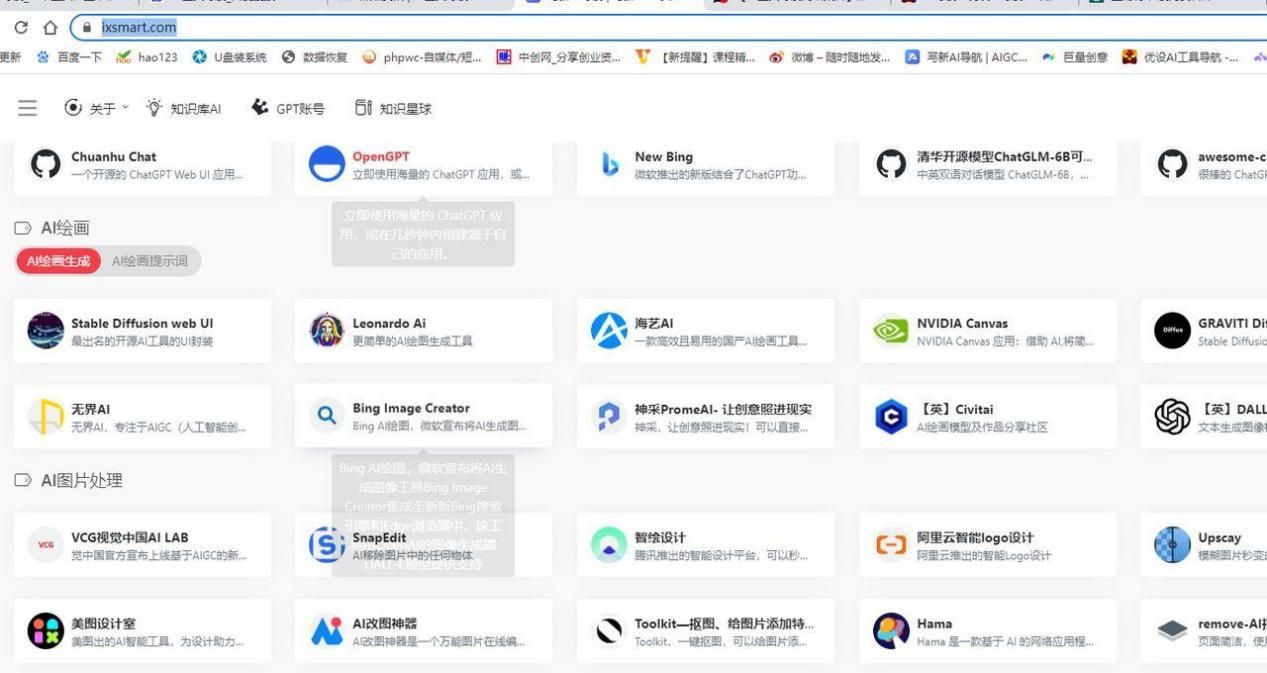Screen dimensions: 1267x673
Task: Click the OpenGPT blue circle icon
Action: 327,164
